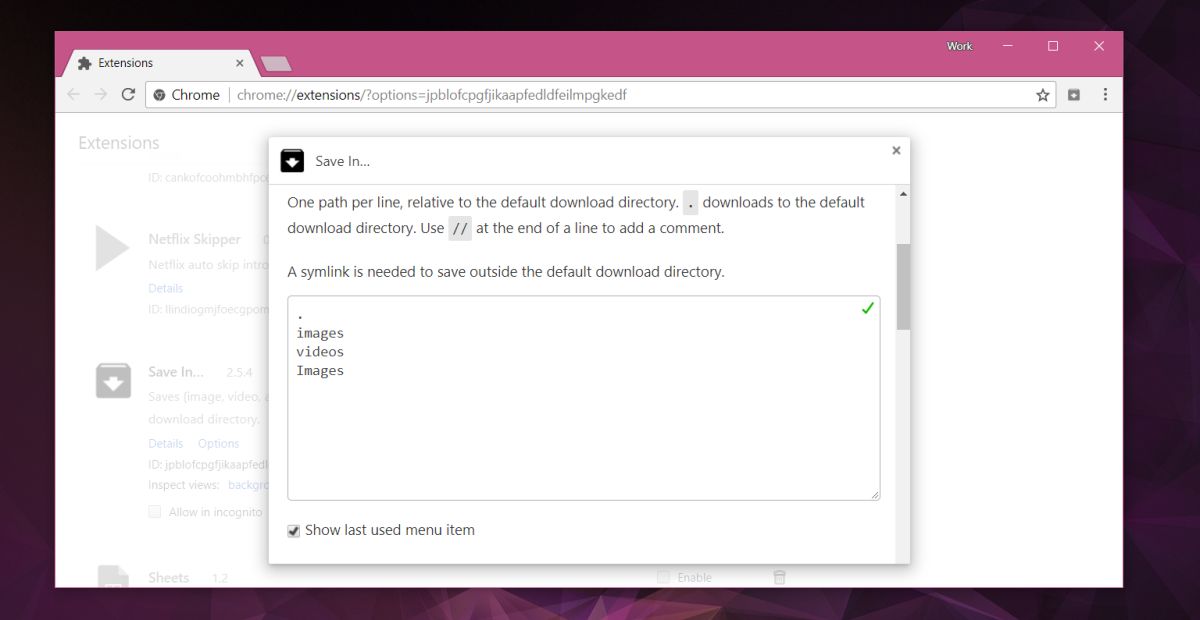This screenshot has height=620, width=1200.
Task: Click the scroll up arrow in the dialog
Action: (x=903, y=194)
